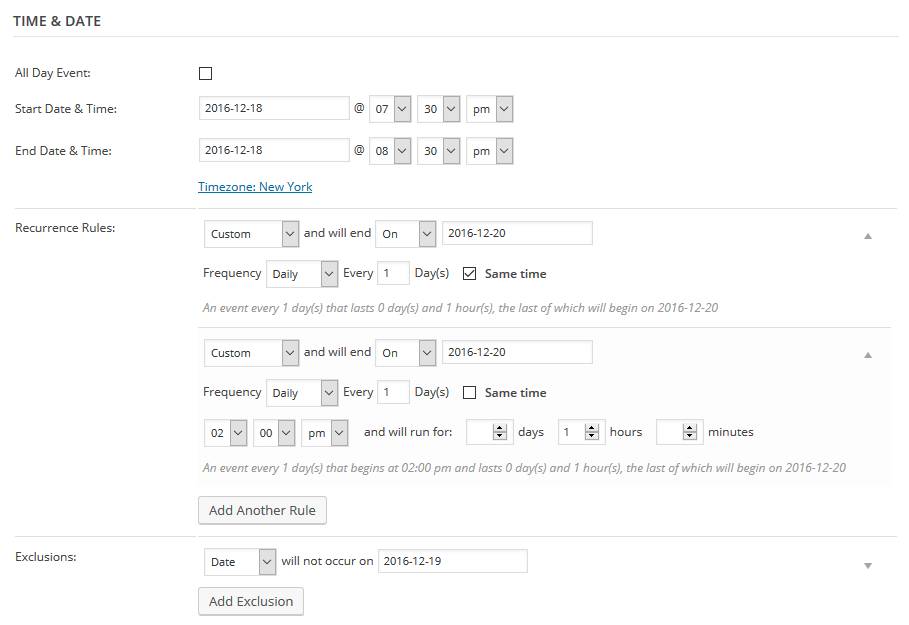909x625 pixels.
Task: Click the exclusion date 2016-12-19 field
Action: [x=452, y=561]
